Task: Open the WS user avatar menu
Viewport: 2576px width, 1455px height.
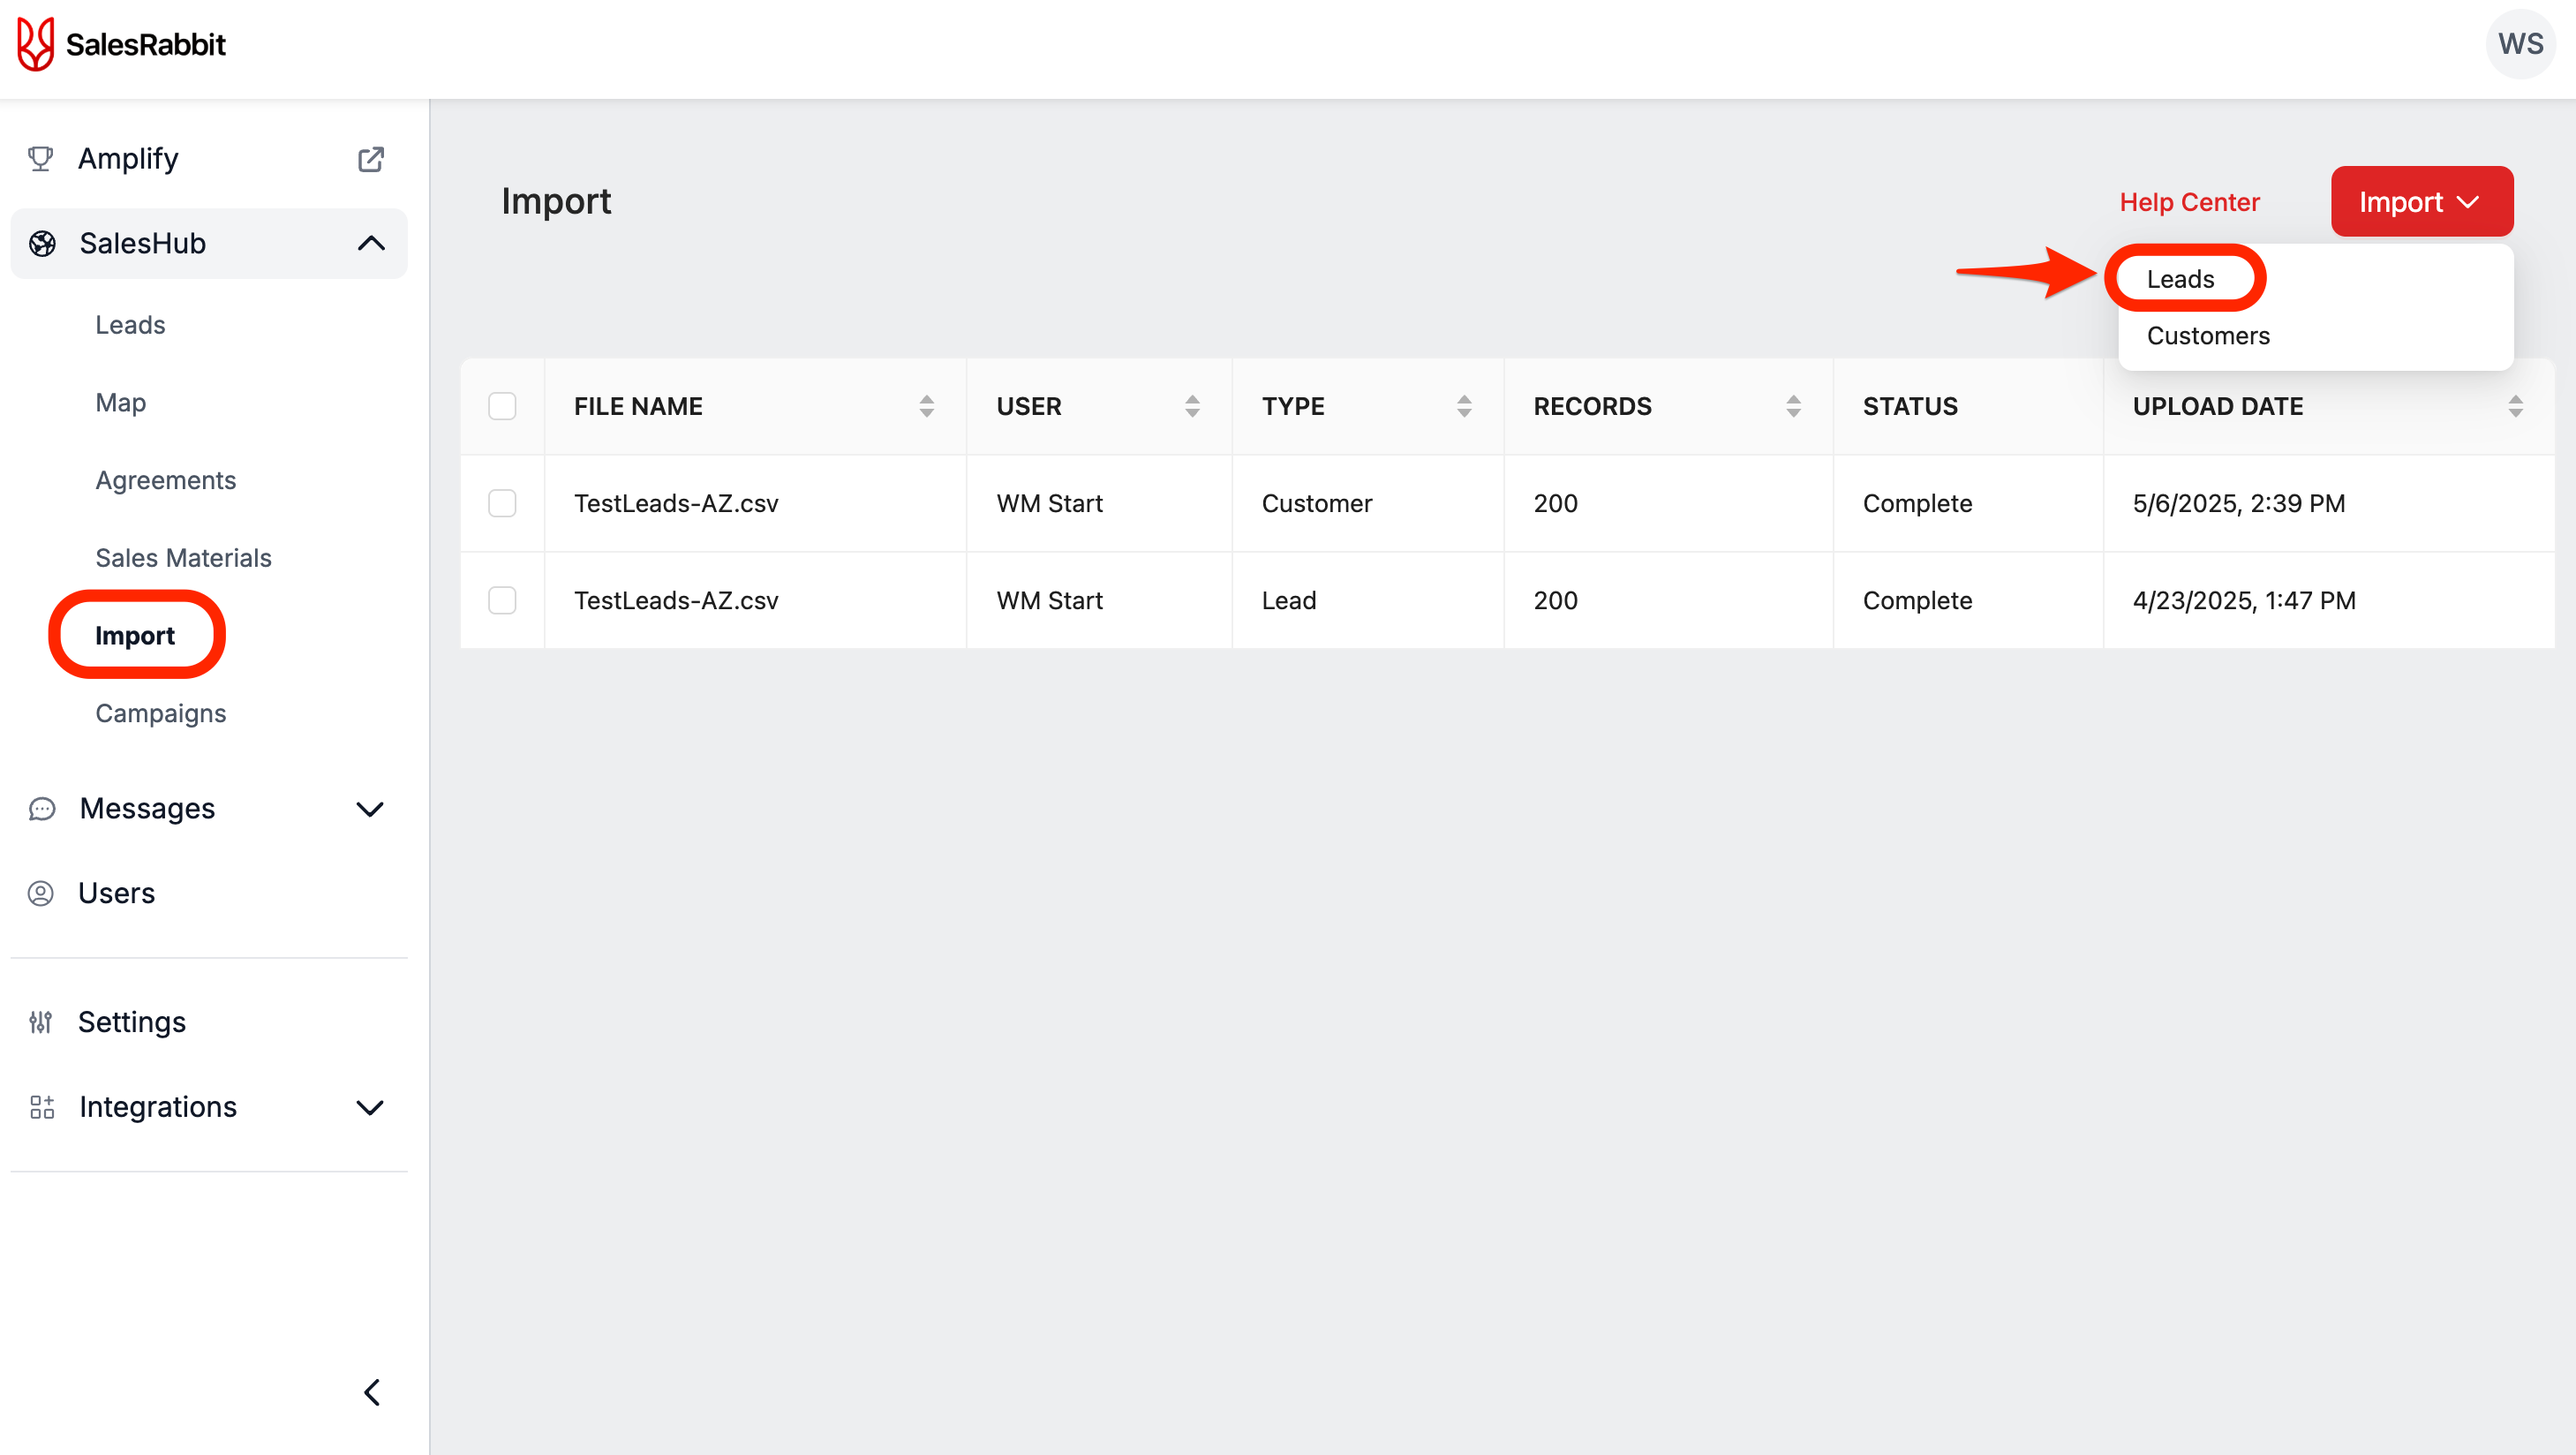Action: tap(2520, 44)
